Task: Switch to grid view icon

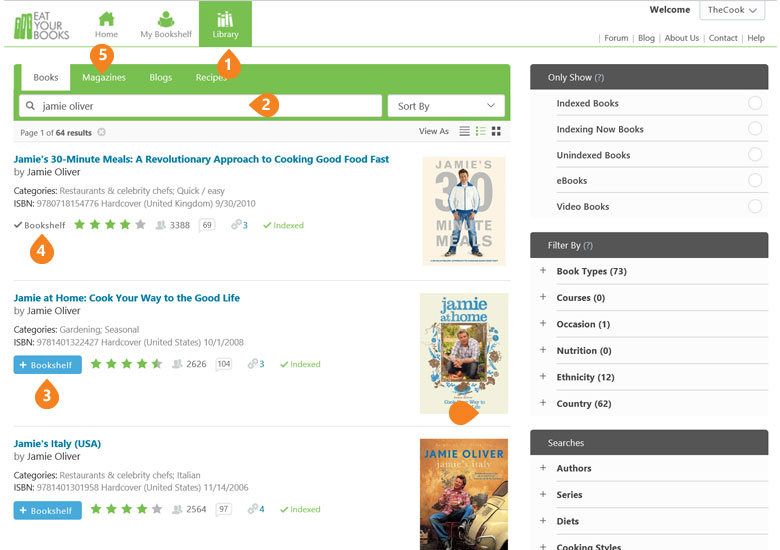Action: [496, 131]
